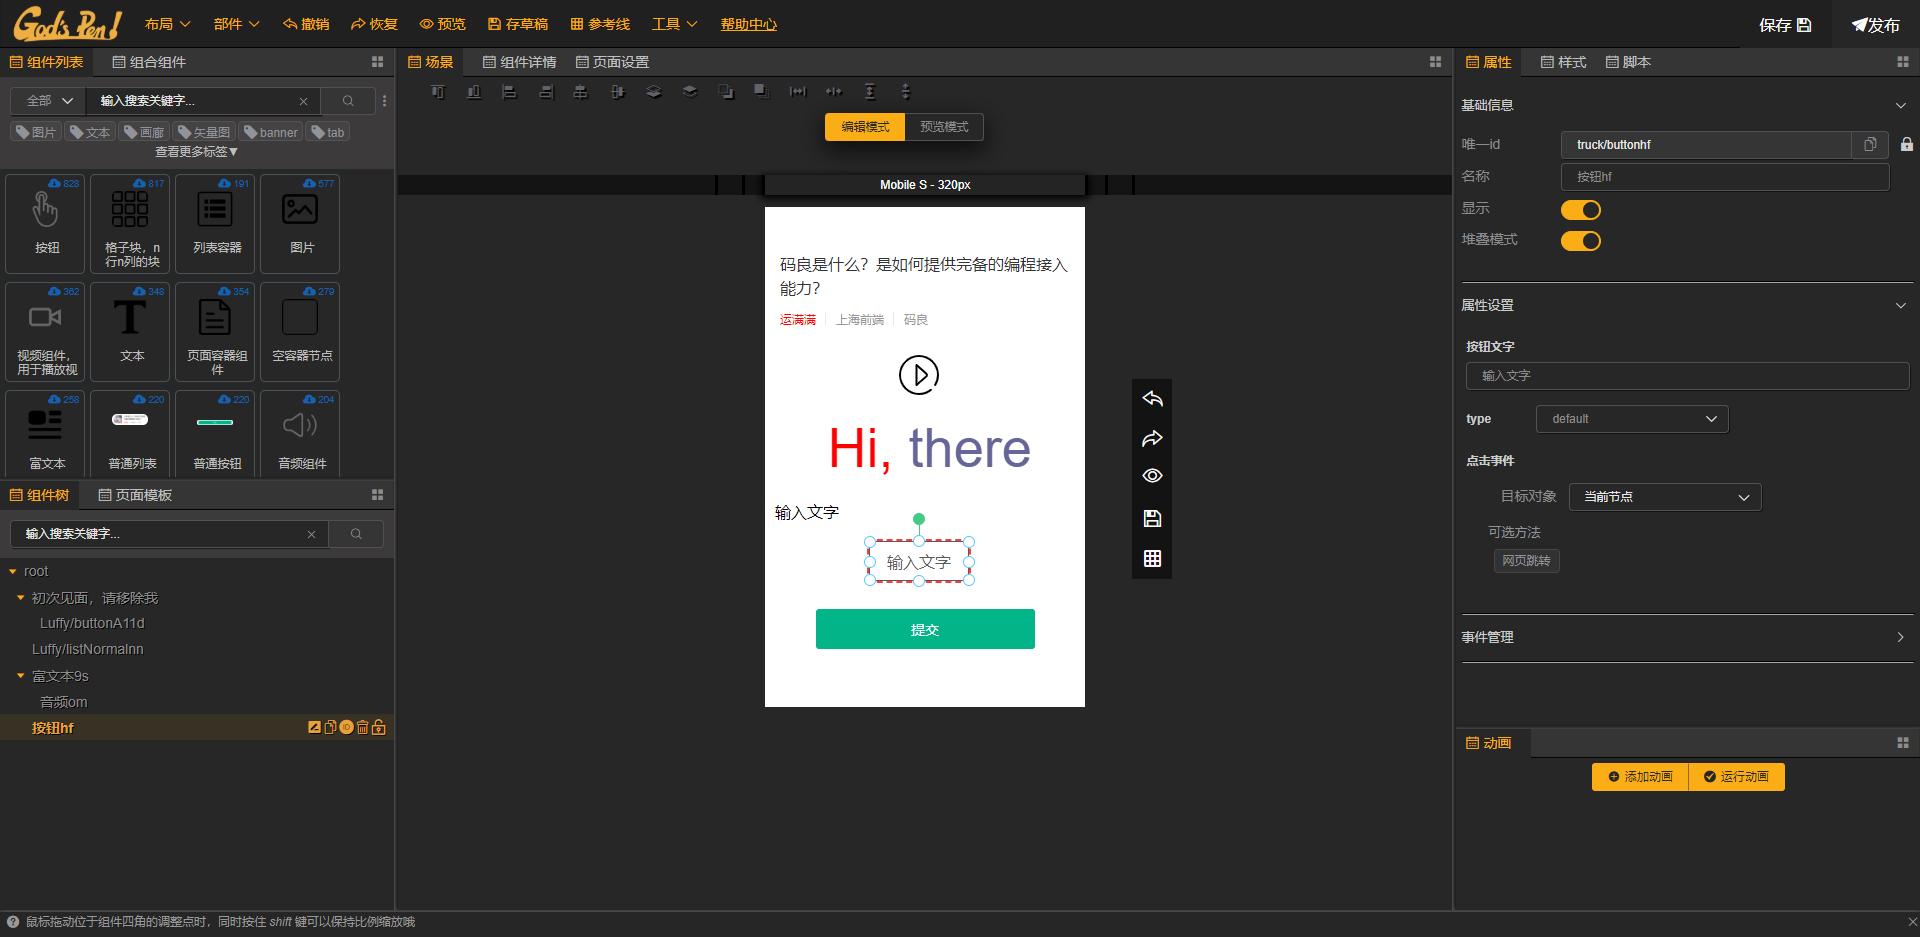Toggle the 显示 visibility switch
Viewport: 1920px width, 937px height.
click(1581, 210)
